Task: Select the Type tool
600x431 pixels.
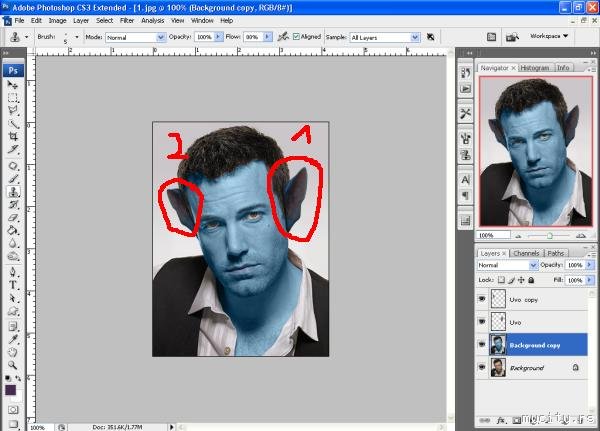Action: point(13,284)
